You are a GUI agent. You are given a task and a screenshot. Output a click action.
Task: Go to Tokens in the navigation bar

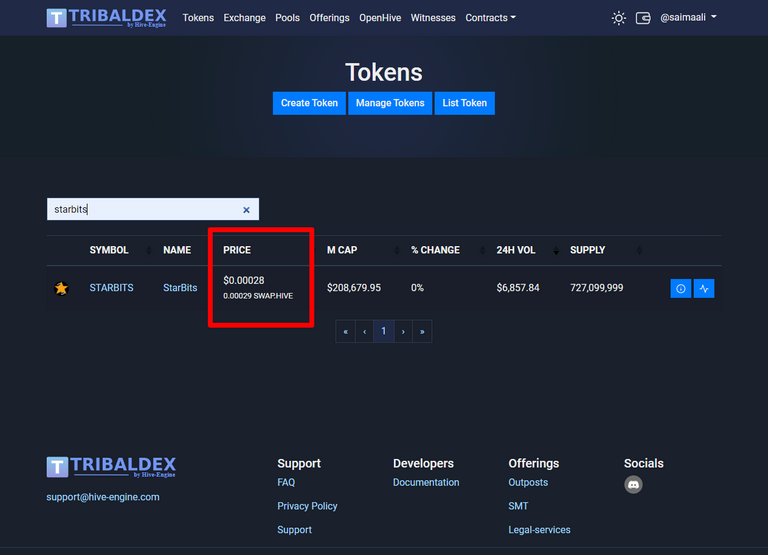click(198, 18)
